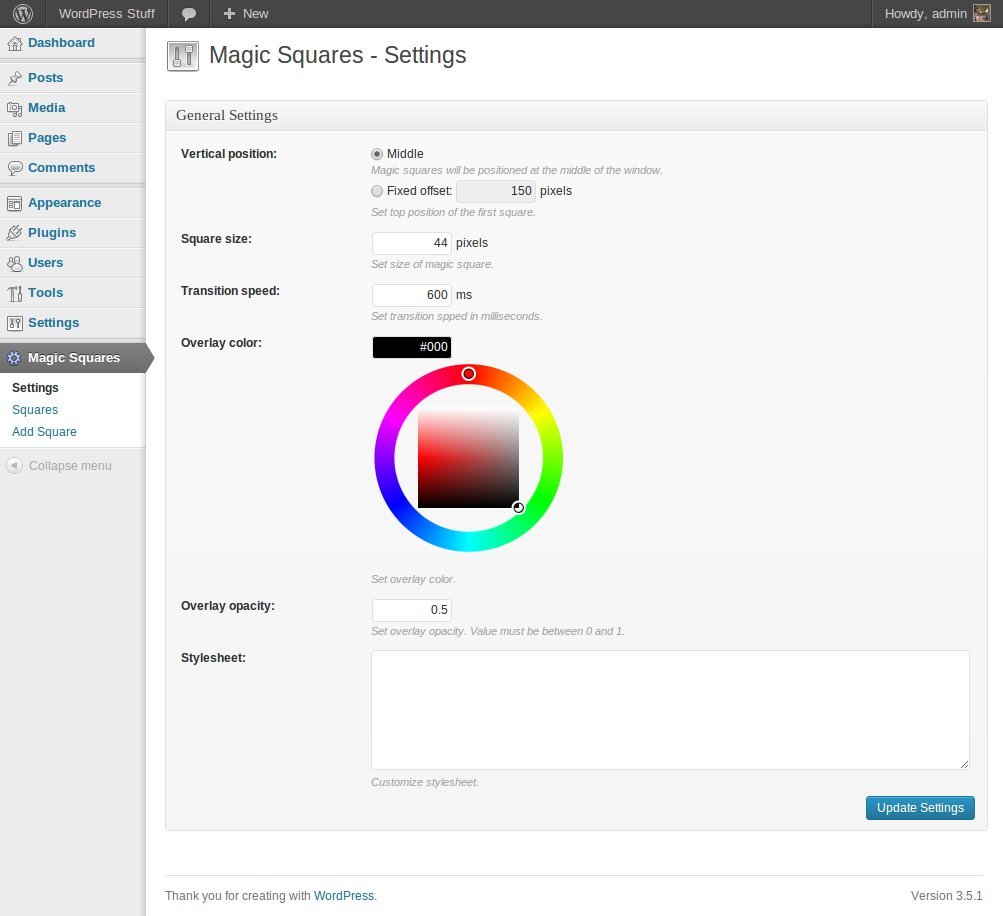This screenshot has width=1003, height=916.
Task: Click the admin avatar image
Action: pyautogui.click(x=981, y=14)
